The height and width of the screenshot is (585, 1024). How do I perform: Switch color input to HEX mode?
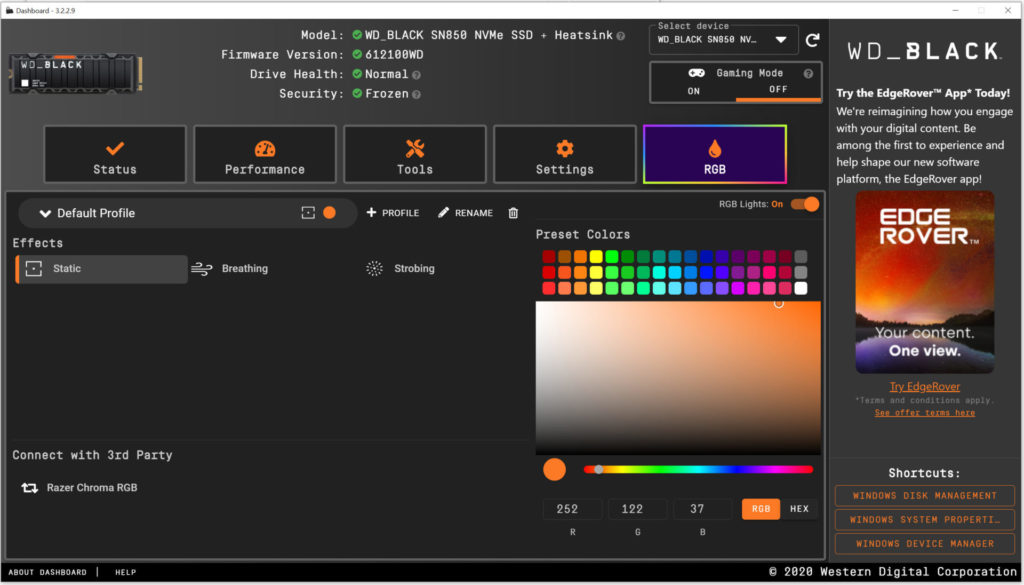(x=799, y=509)
